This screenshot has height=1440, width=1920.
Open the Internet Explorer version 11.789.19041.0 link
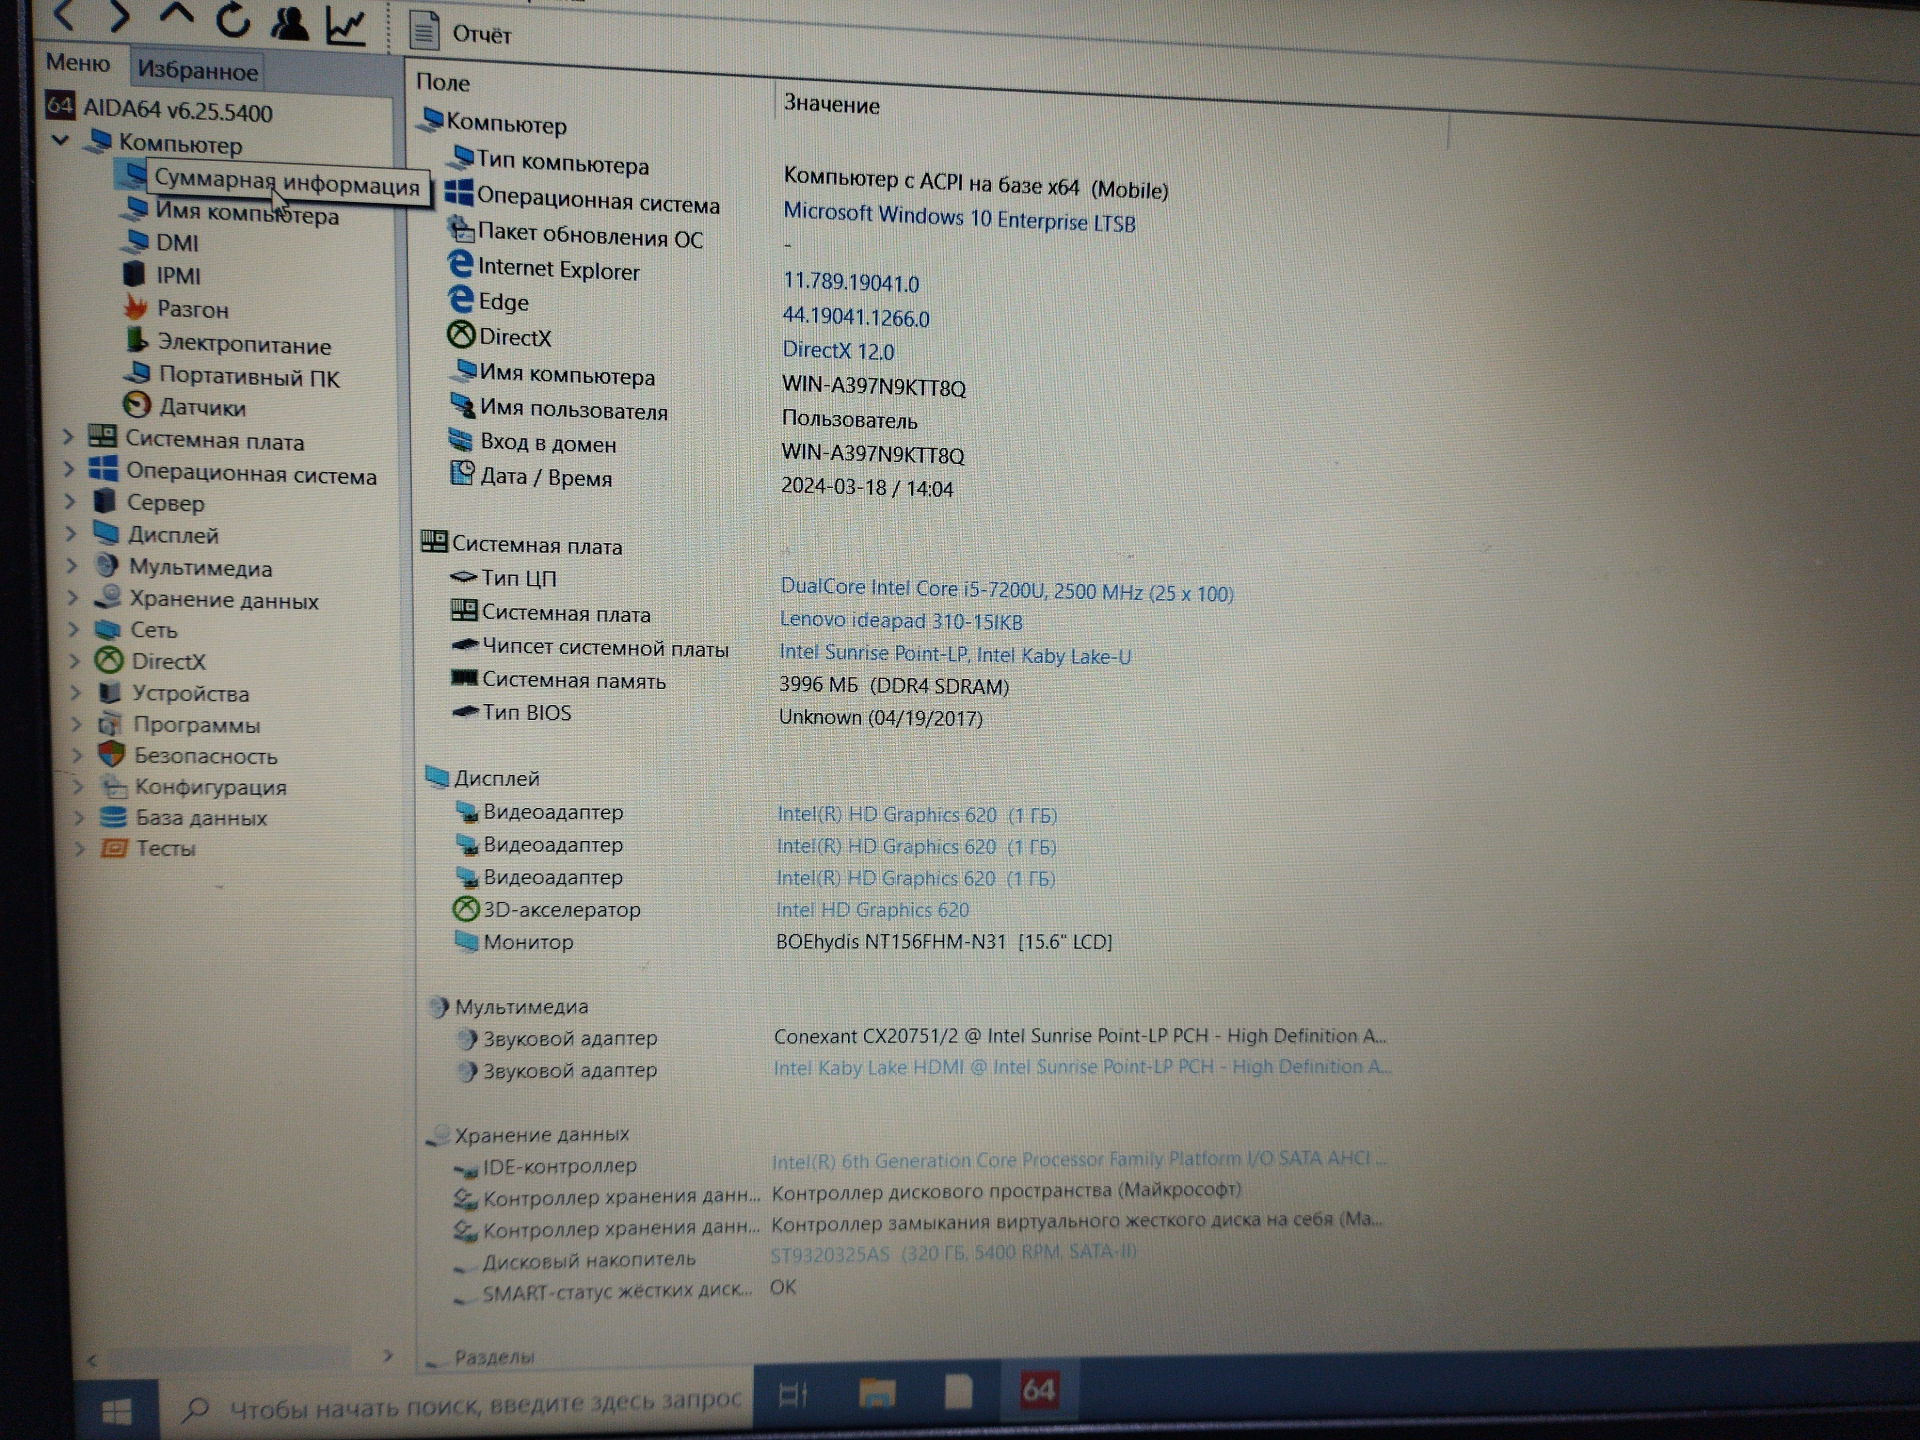tap(850, 283)
